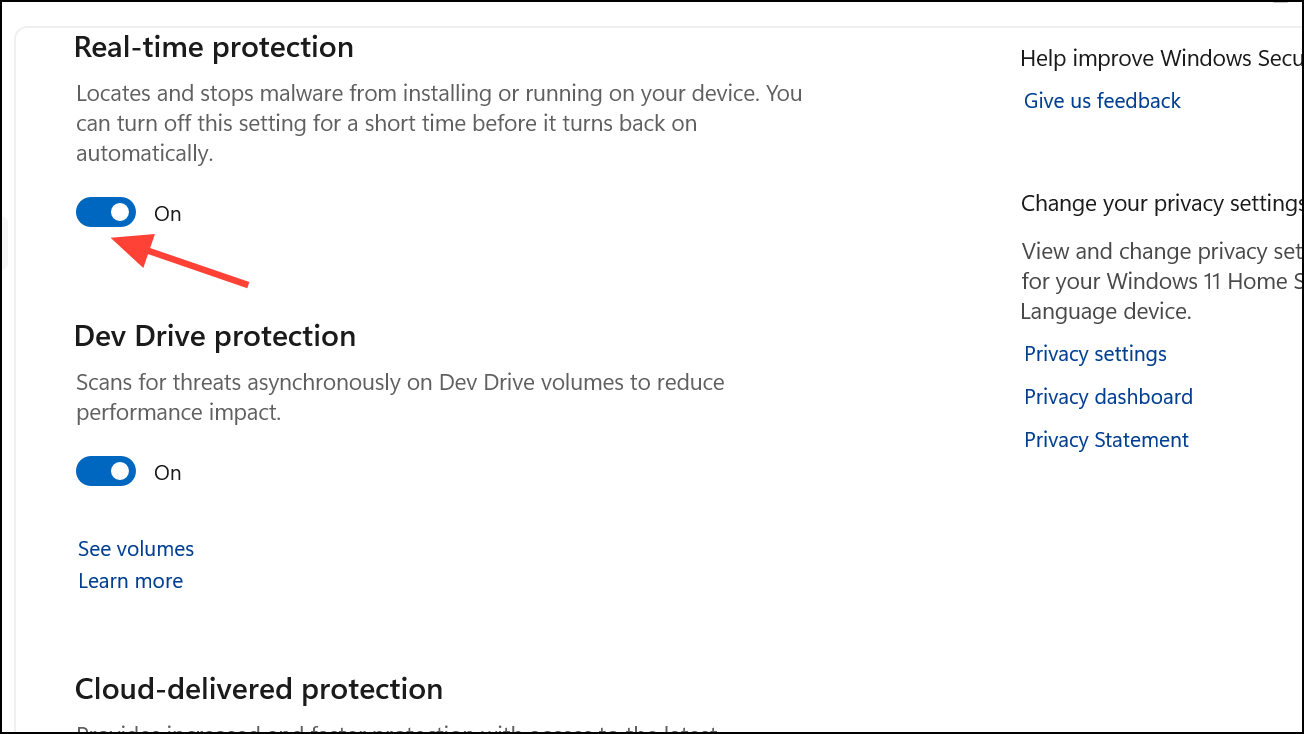Click Learn more under Dev Drive protection

click(130, 580)
